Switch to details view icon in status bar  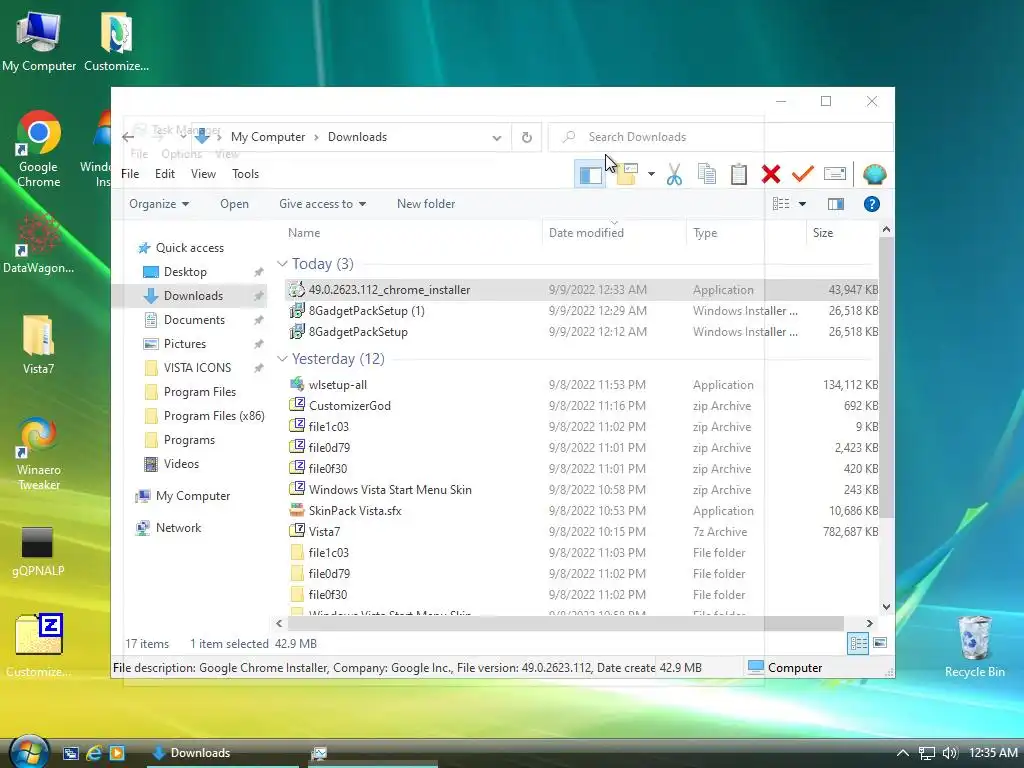[x=858, y=644]
